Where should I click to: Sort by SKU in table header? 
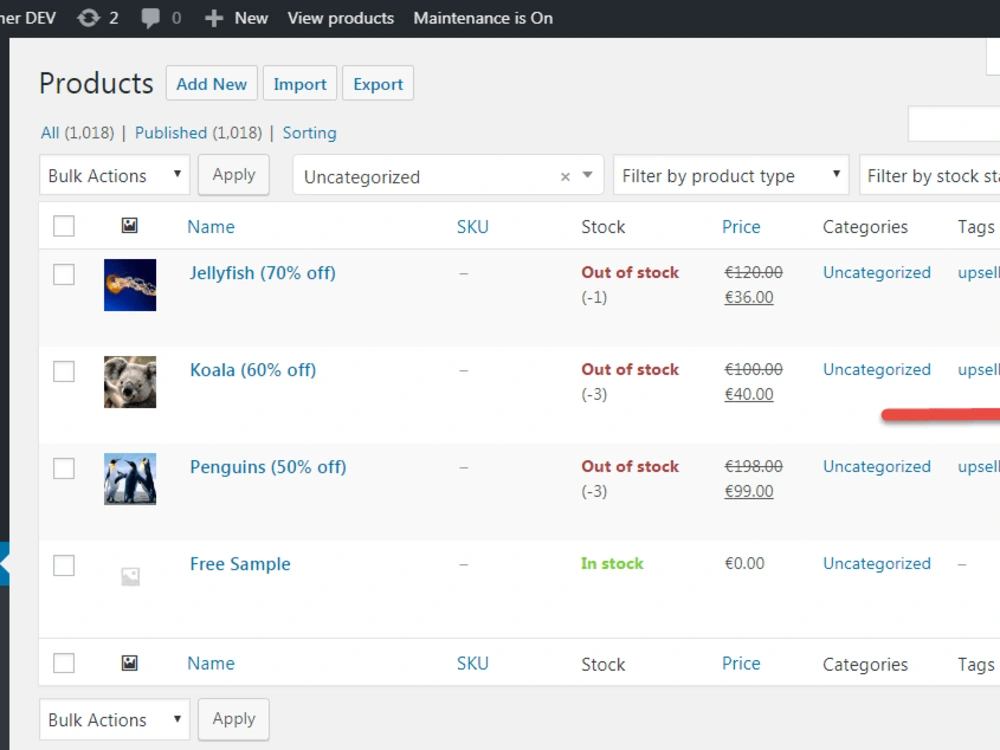click(x=473, y=226)
